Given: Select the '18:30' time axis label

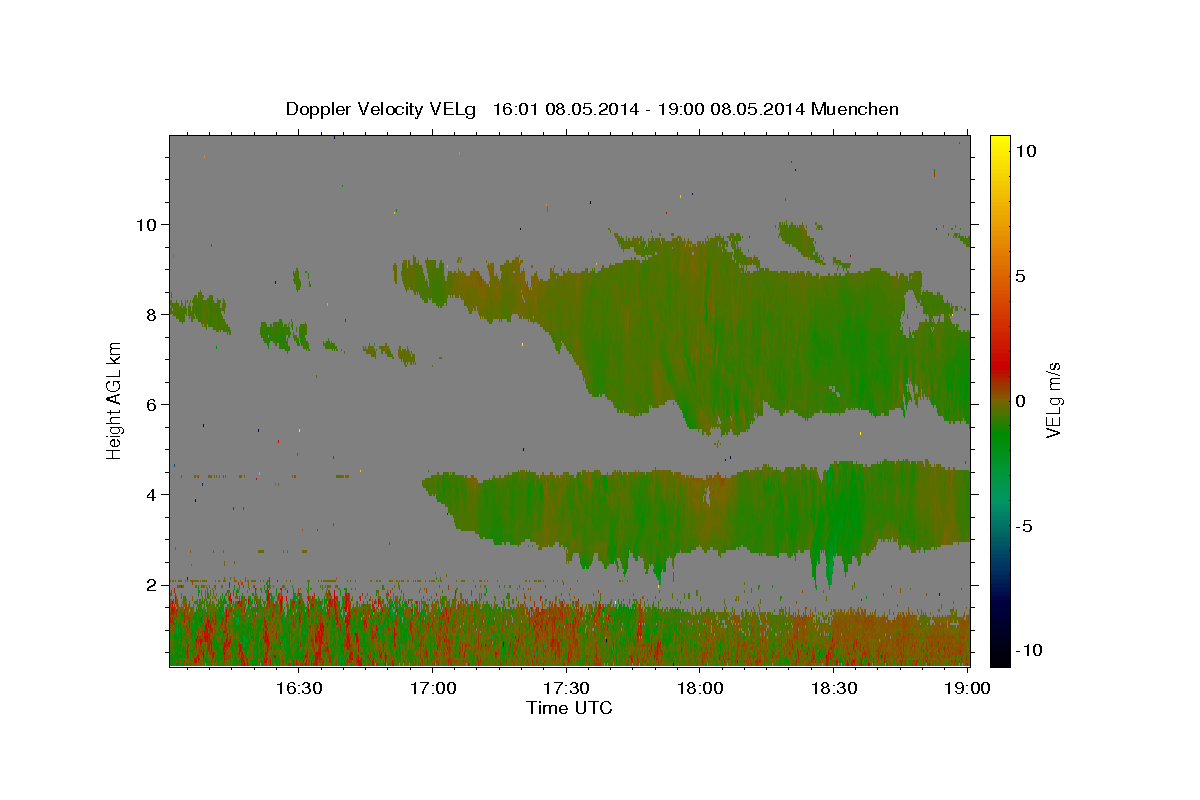Looking at the screenshot, I should [834, 688].
